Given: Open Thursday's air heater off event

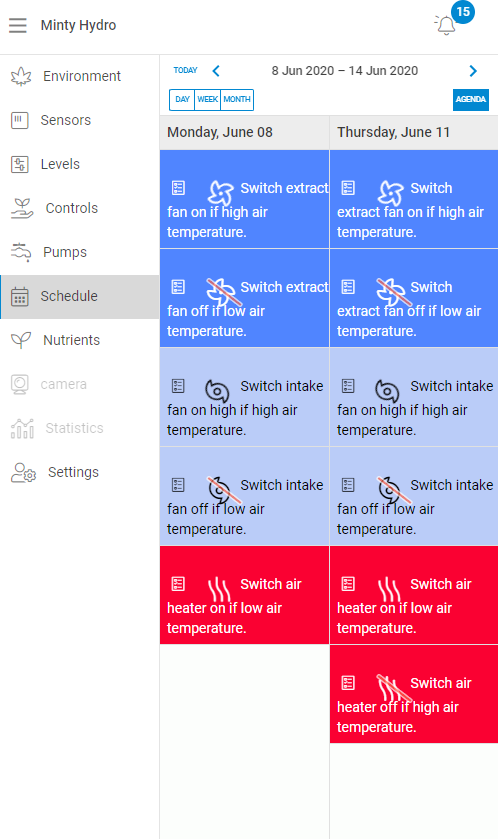Looking at the screenshot, I should click(x=414, y=694).
